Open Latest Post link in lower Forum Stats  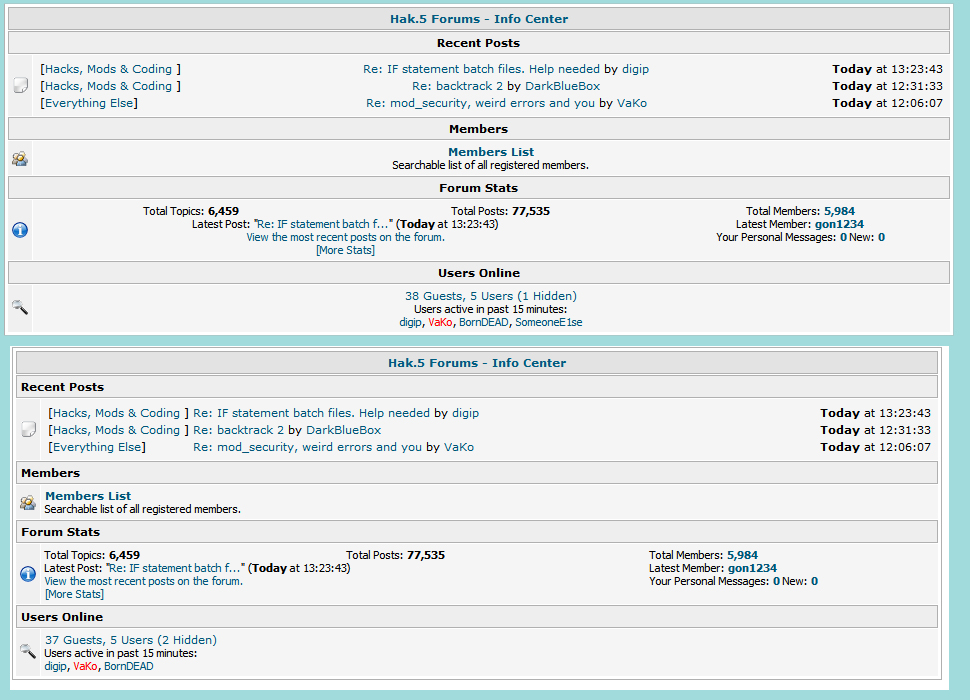[x=175, y=568]
